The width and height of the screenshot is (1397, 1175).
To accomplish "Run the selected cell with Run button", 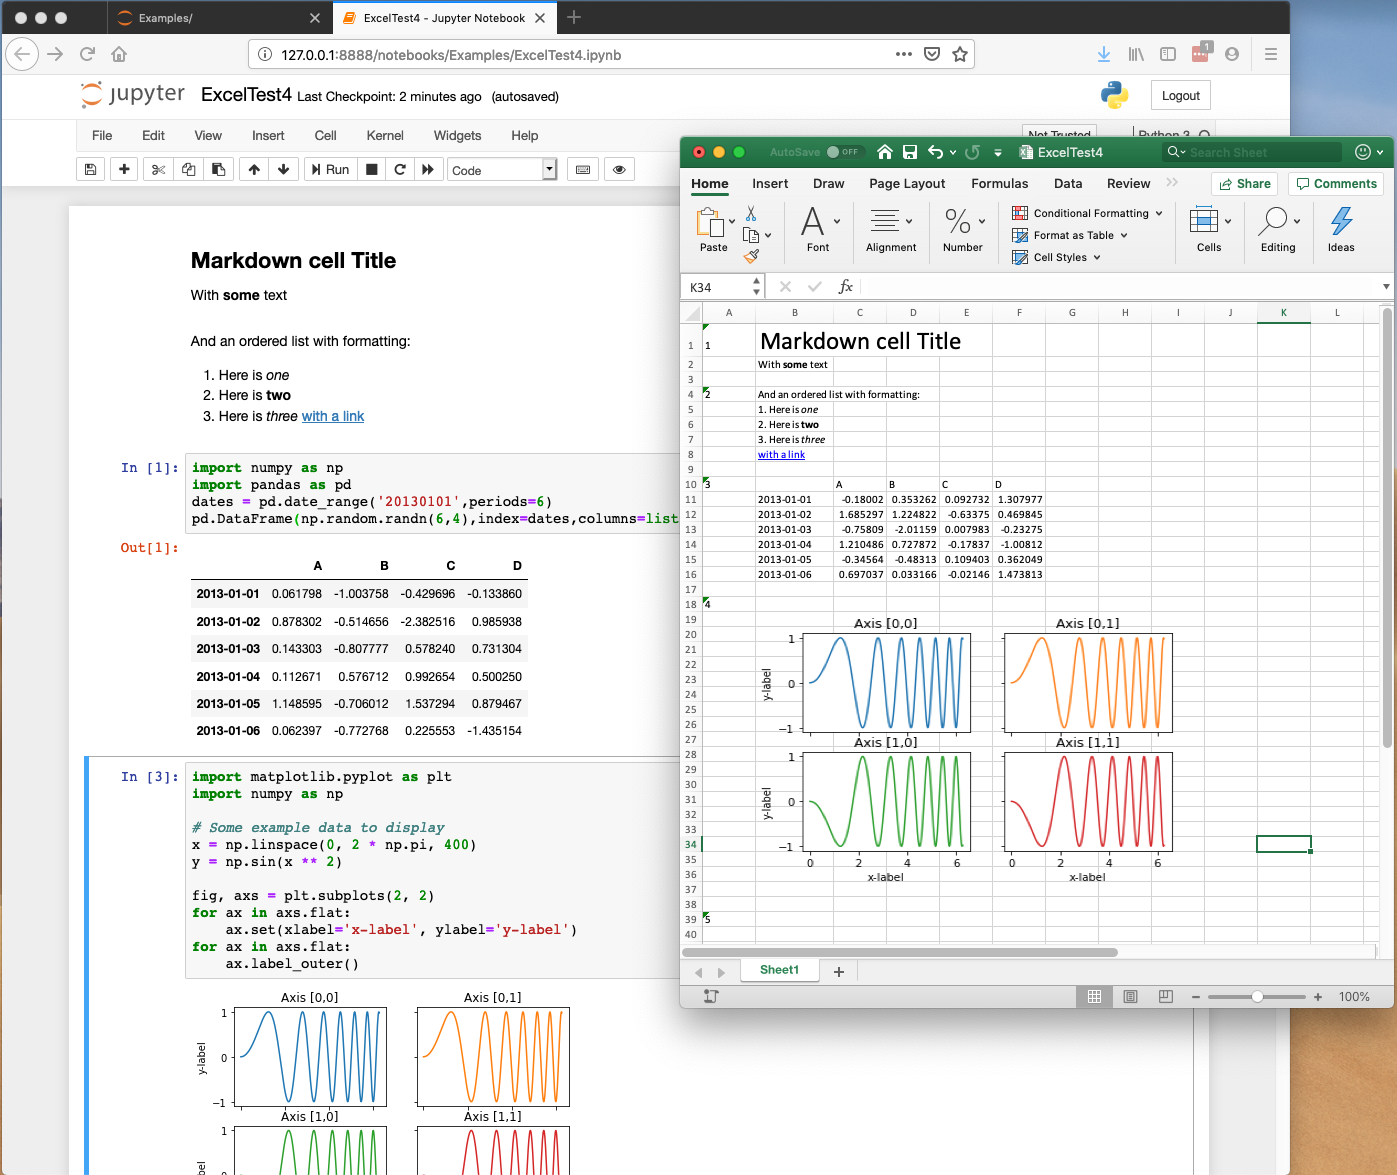I will click(330, 169).
